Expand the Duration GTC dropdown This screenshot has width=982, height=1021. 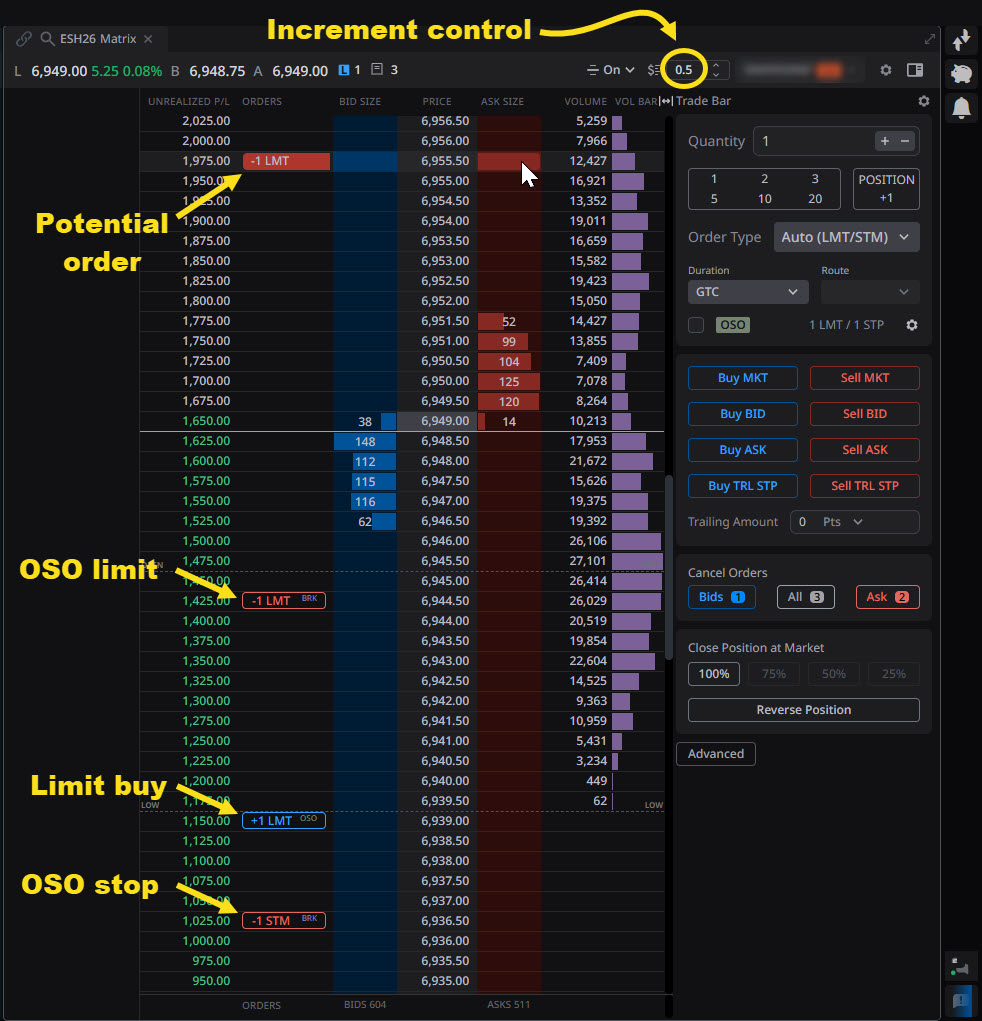coord(748,292)
